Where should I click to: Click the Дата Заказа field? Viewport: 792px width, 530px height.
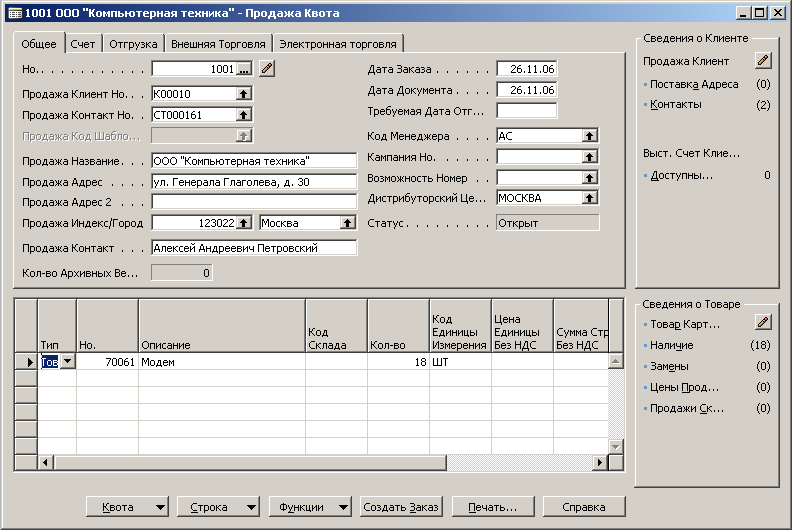(x=526, y=69)
